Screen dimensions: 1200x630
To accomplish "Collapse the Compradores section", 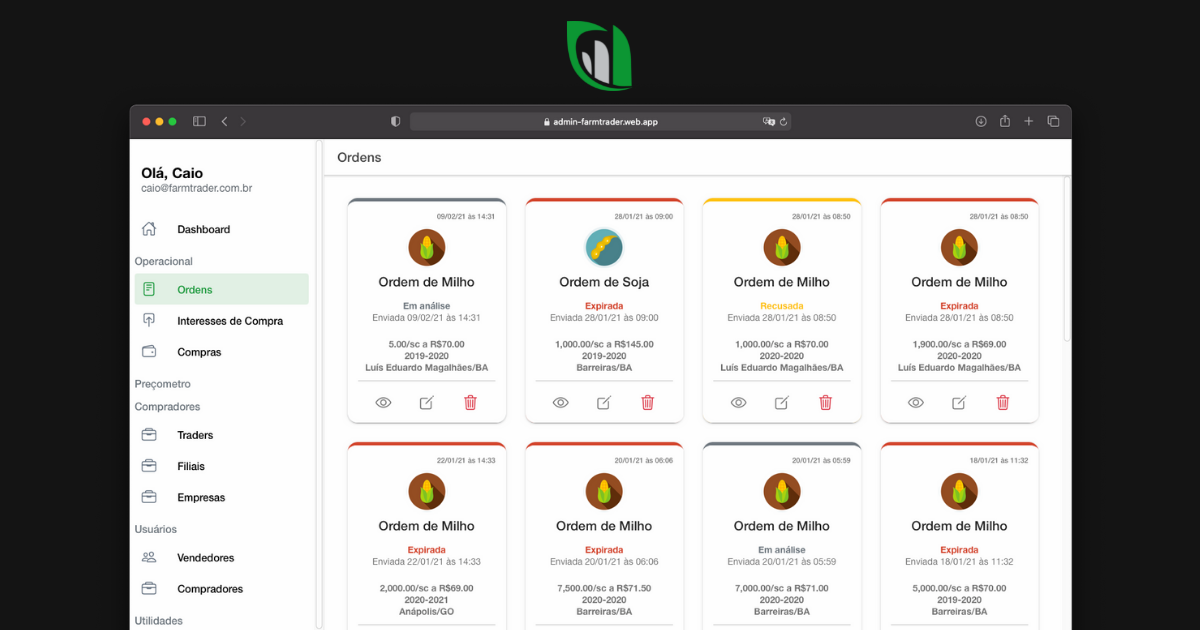I will pos(166,406).
